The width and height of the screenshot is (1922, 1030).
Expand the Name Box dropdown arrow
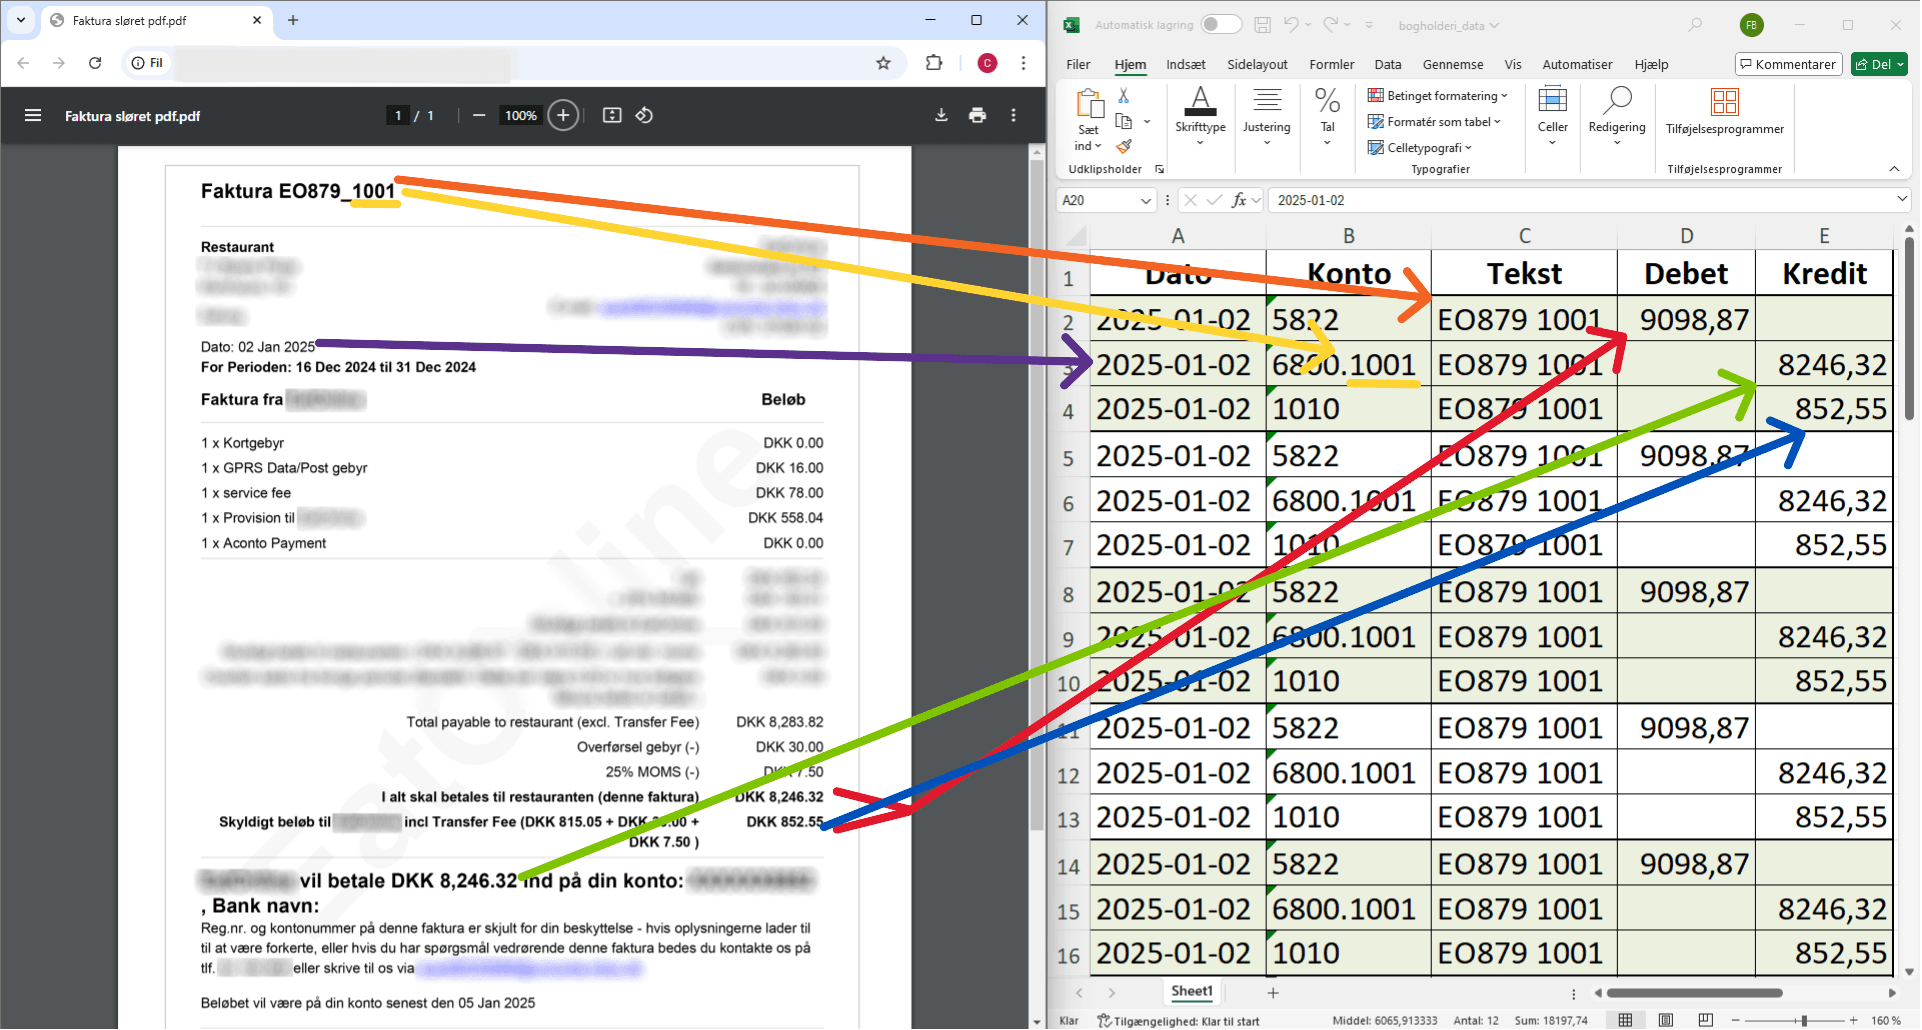[1146, 201]
